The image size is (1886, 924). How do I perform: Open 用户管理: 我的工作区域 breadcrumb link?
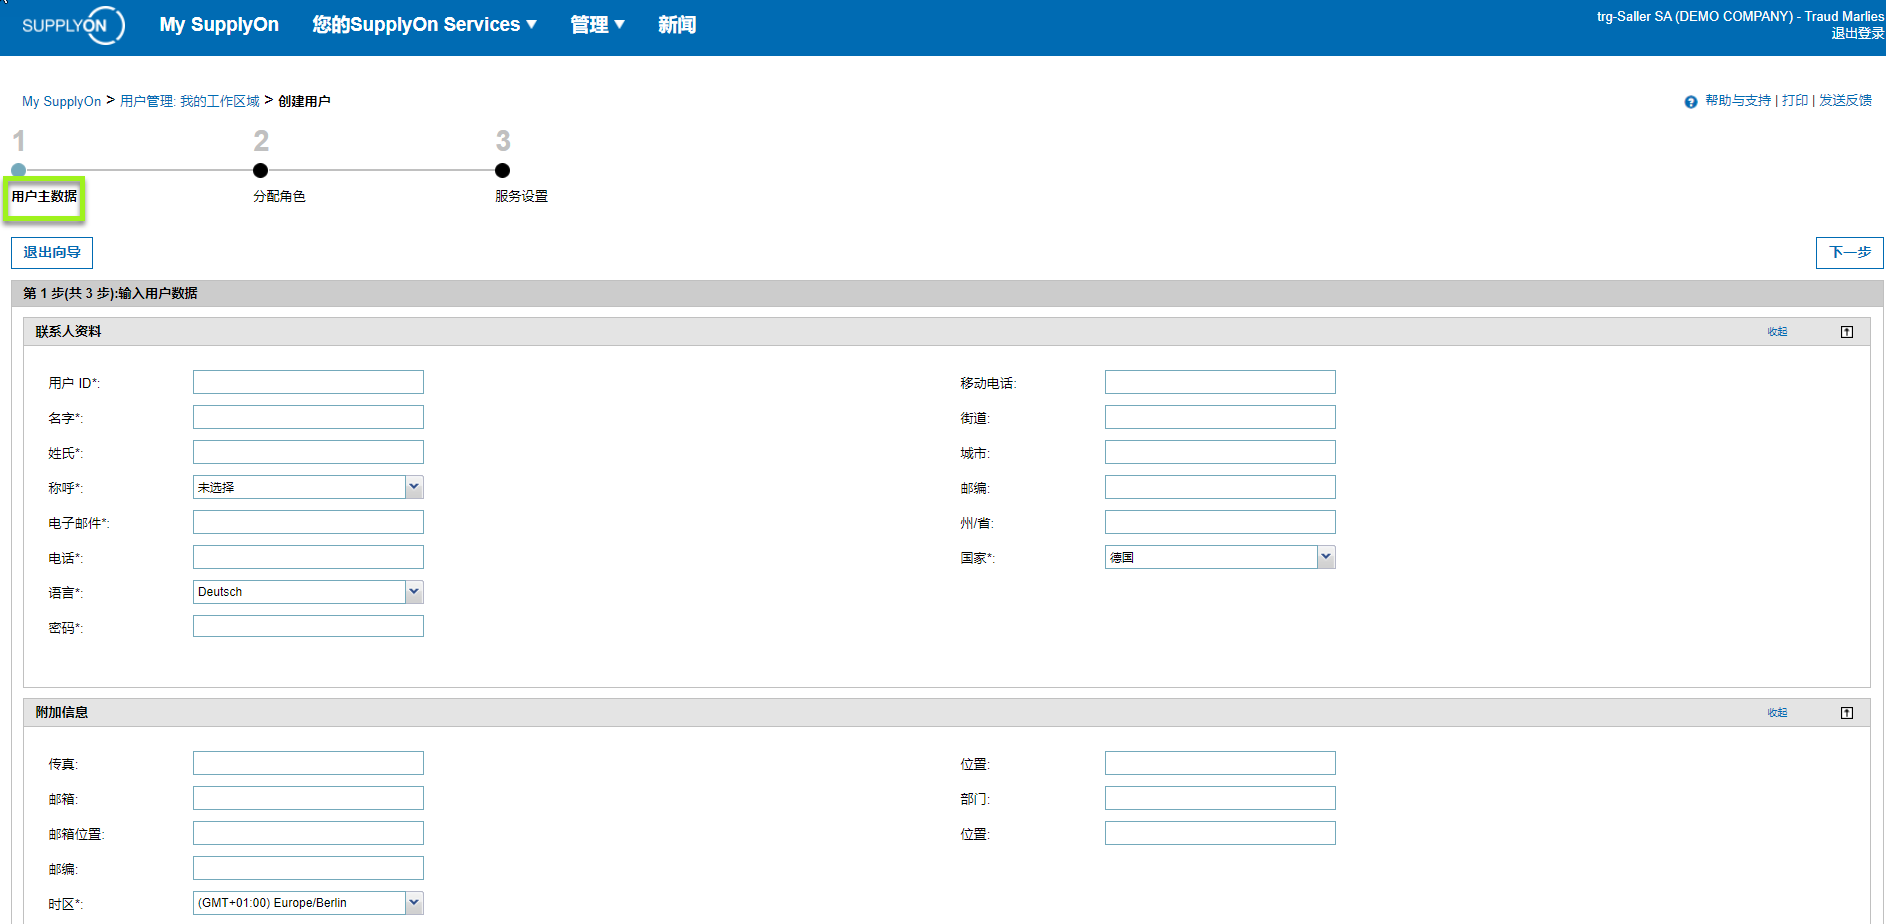tap(190, 101)
